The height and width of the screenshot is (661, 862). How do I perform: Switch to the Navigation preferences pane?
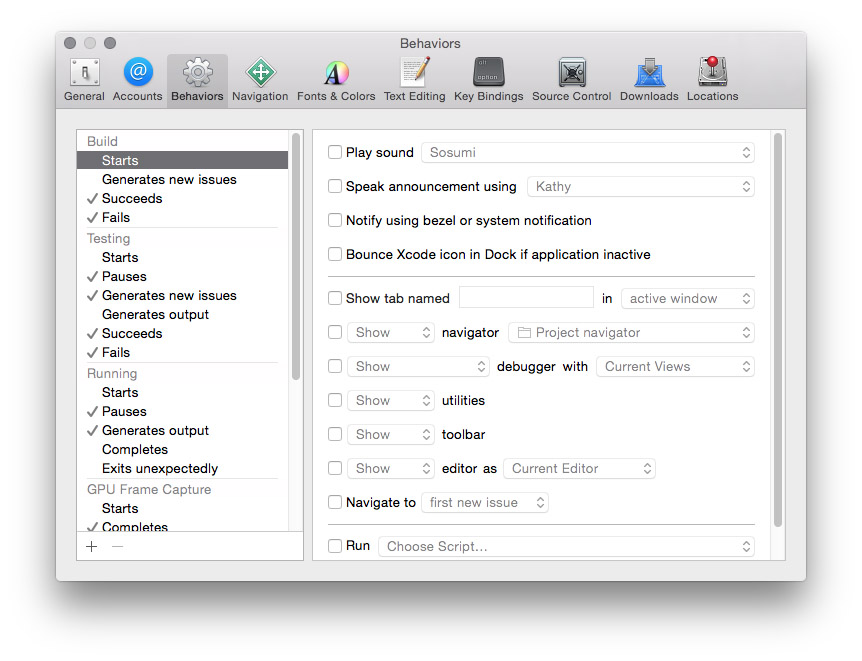point(260,80)
